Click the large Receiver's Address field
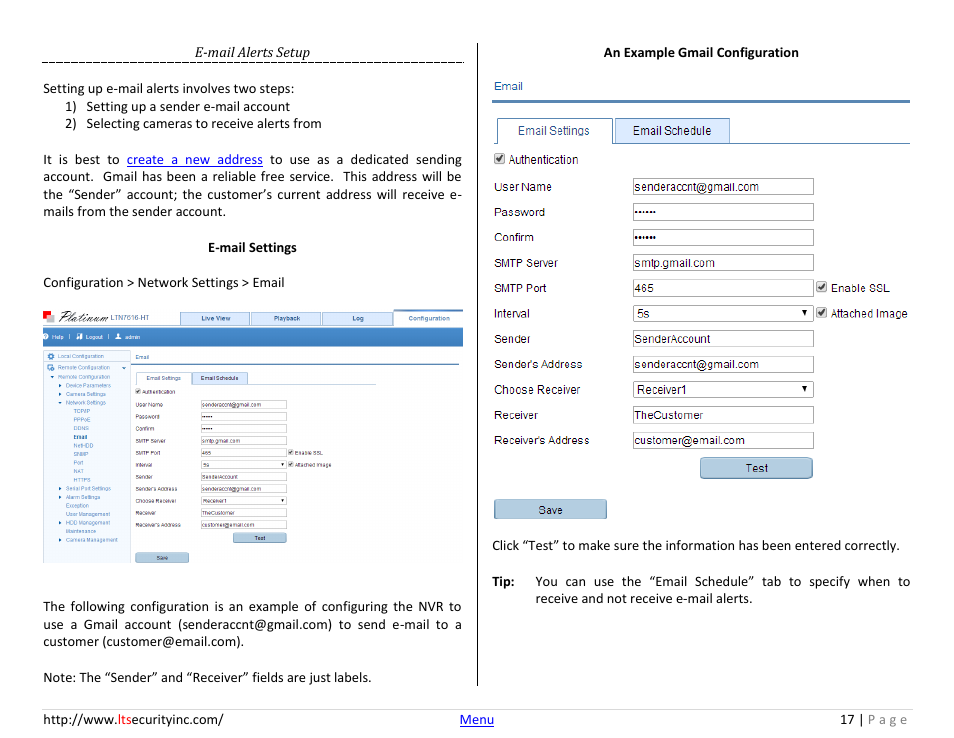Screen dimensions: 954x738 pyautogui.click(x=723, y=440)
